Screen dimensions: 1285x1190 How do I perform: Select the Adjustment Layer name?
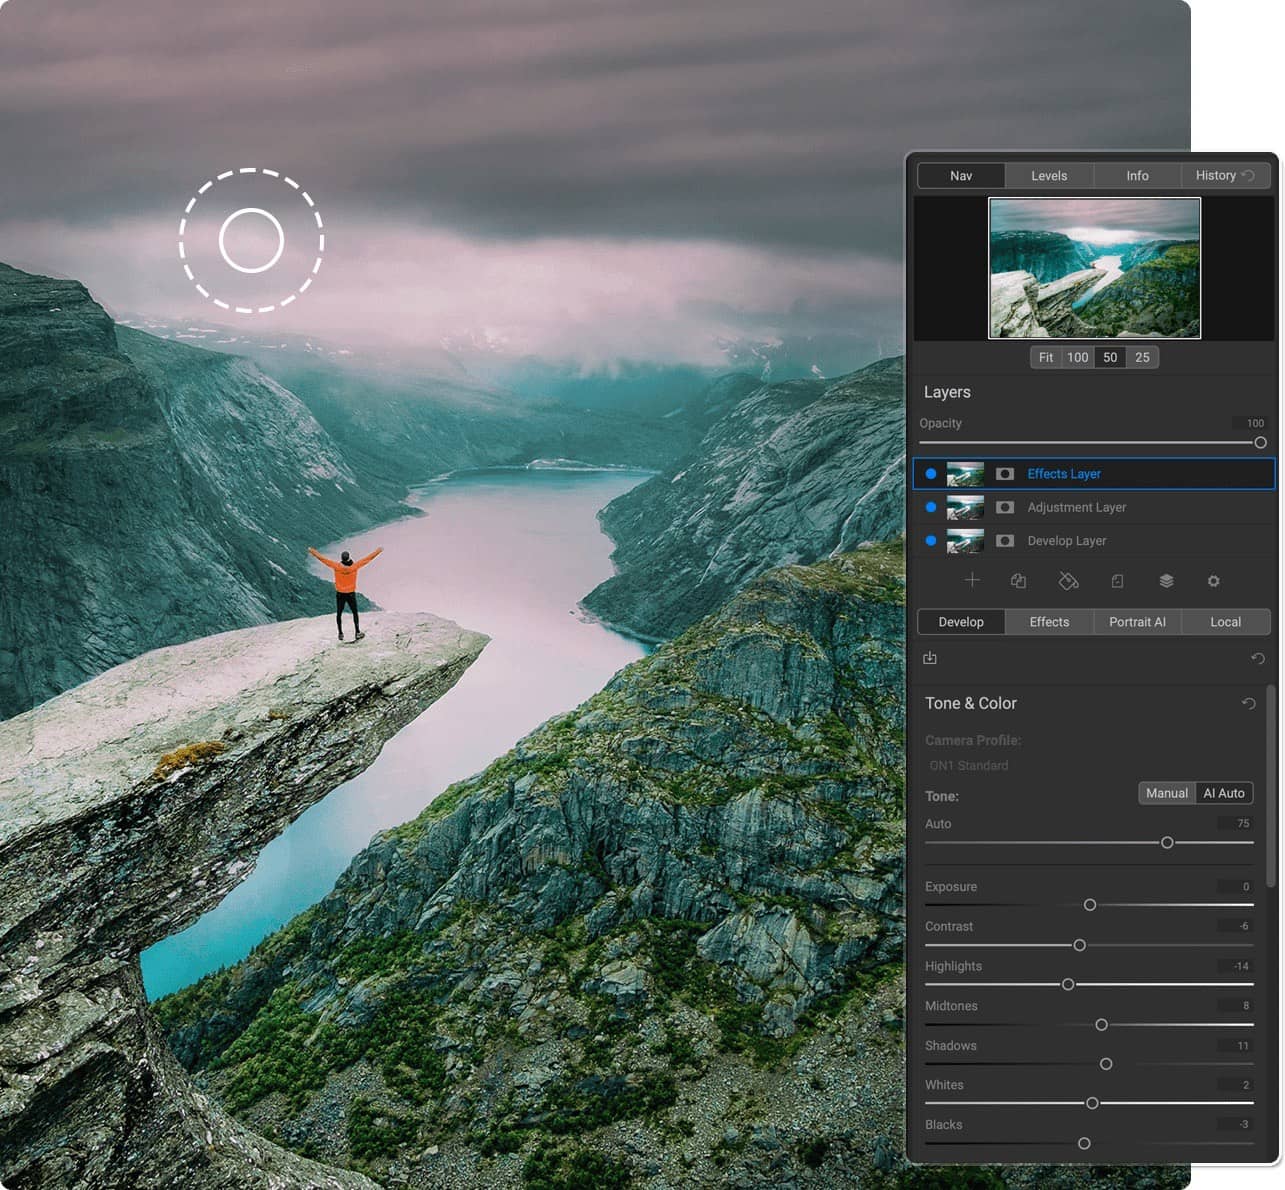(x=1077, y=507)
